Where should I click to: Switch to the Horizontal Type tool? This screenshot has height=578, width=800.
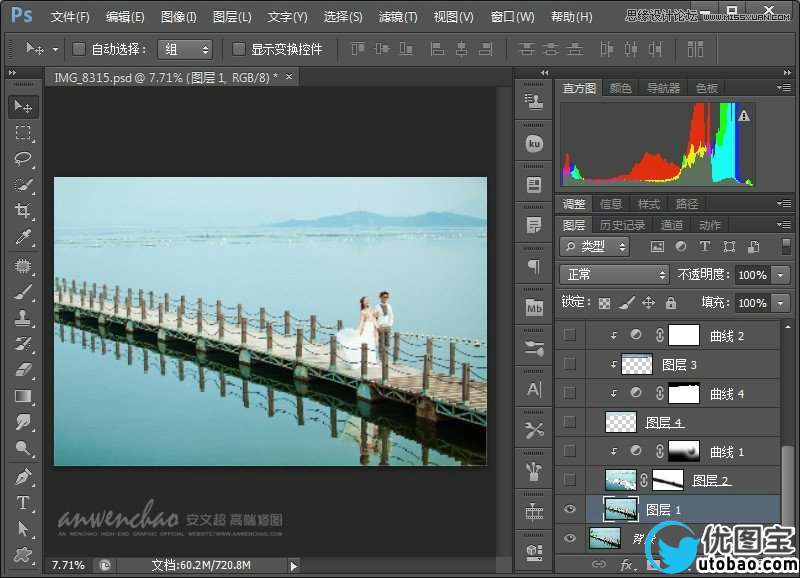23,503
